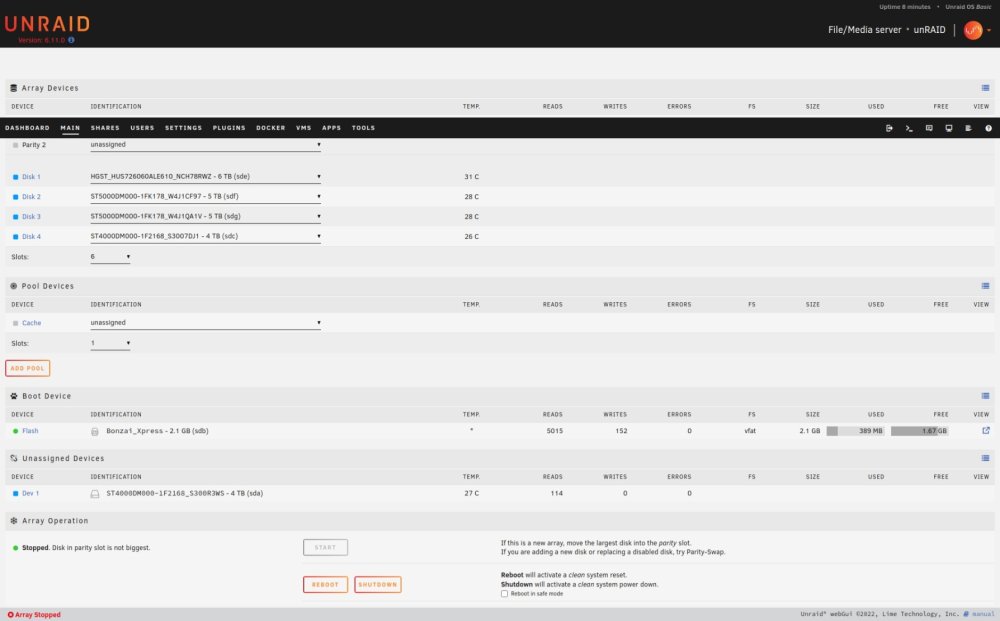Click the version info icon under the Unraid logo

pyautogui.click(x=71, y=40)
